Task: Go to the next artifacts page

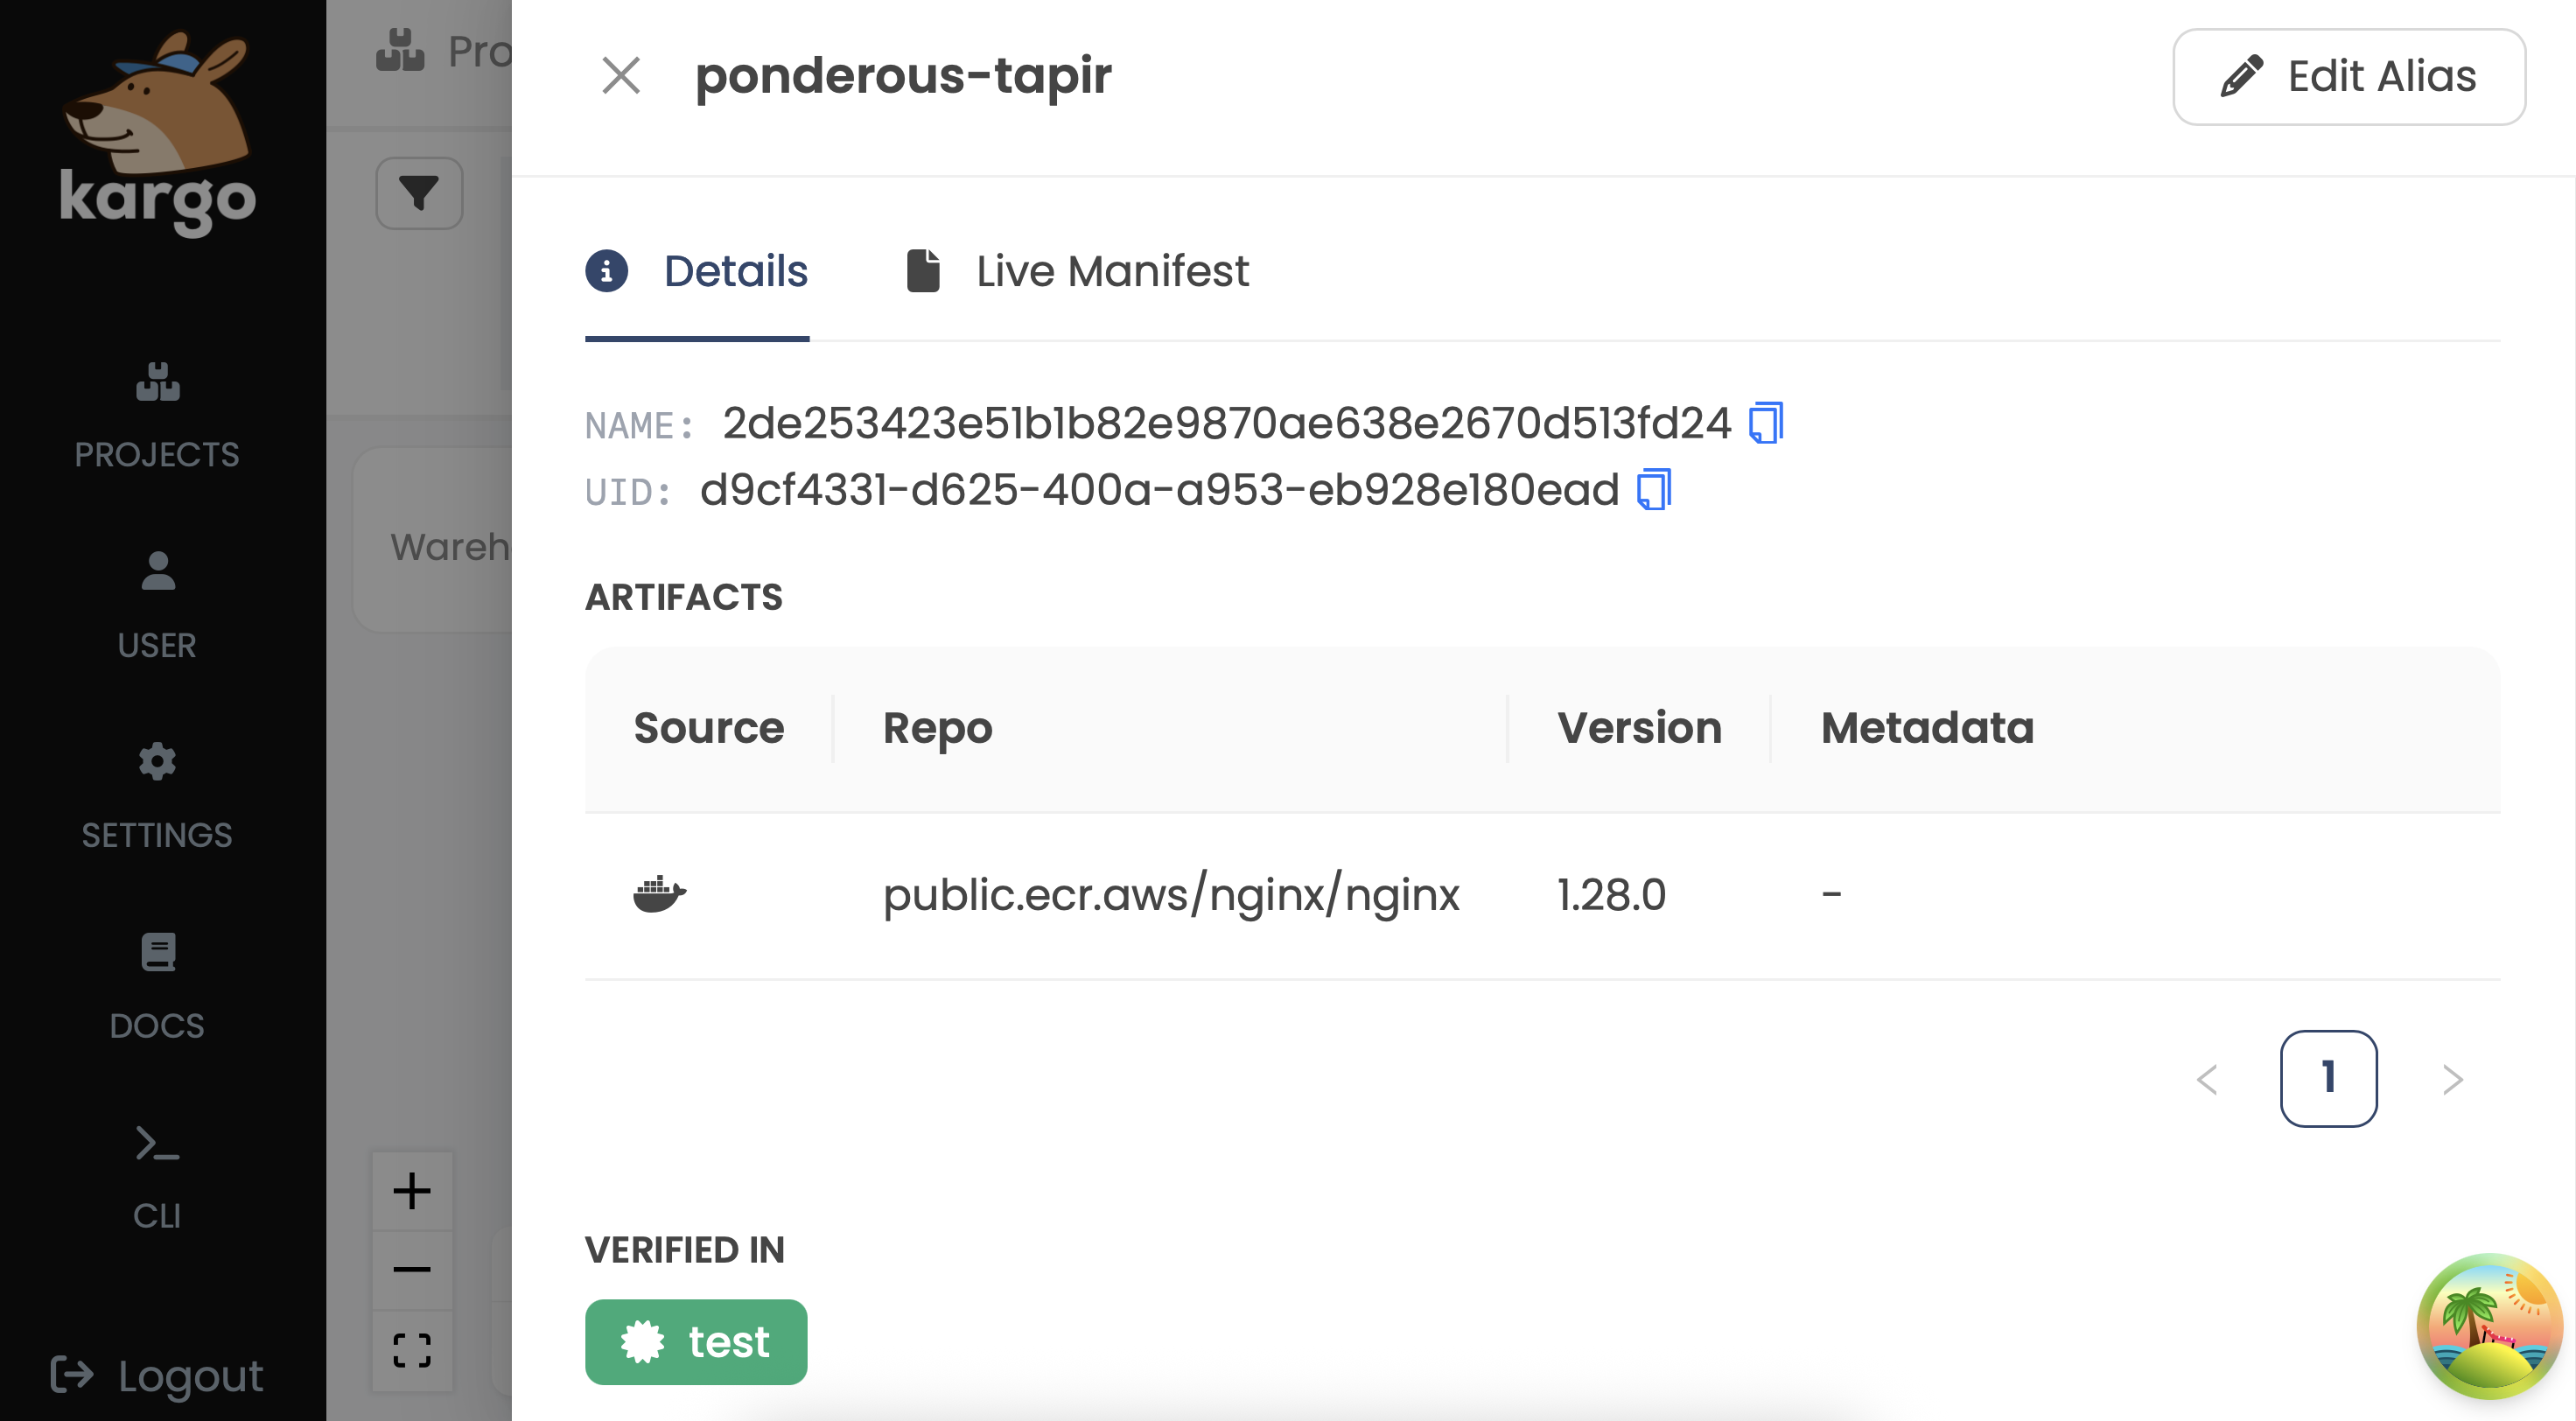Action: coord(2452,1079)
